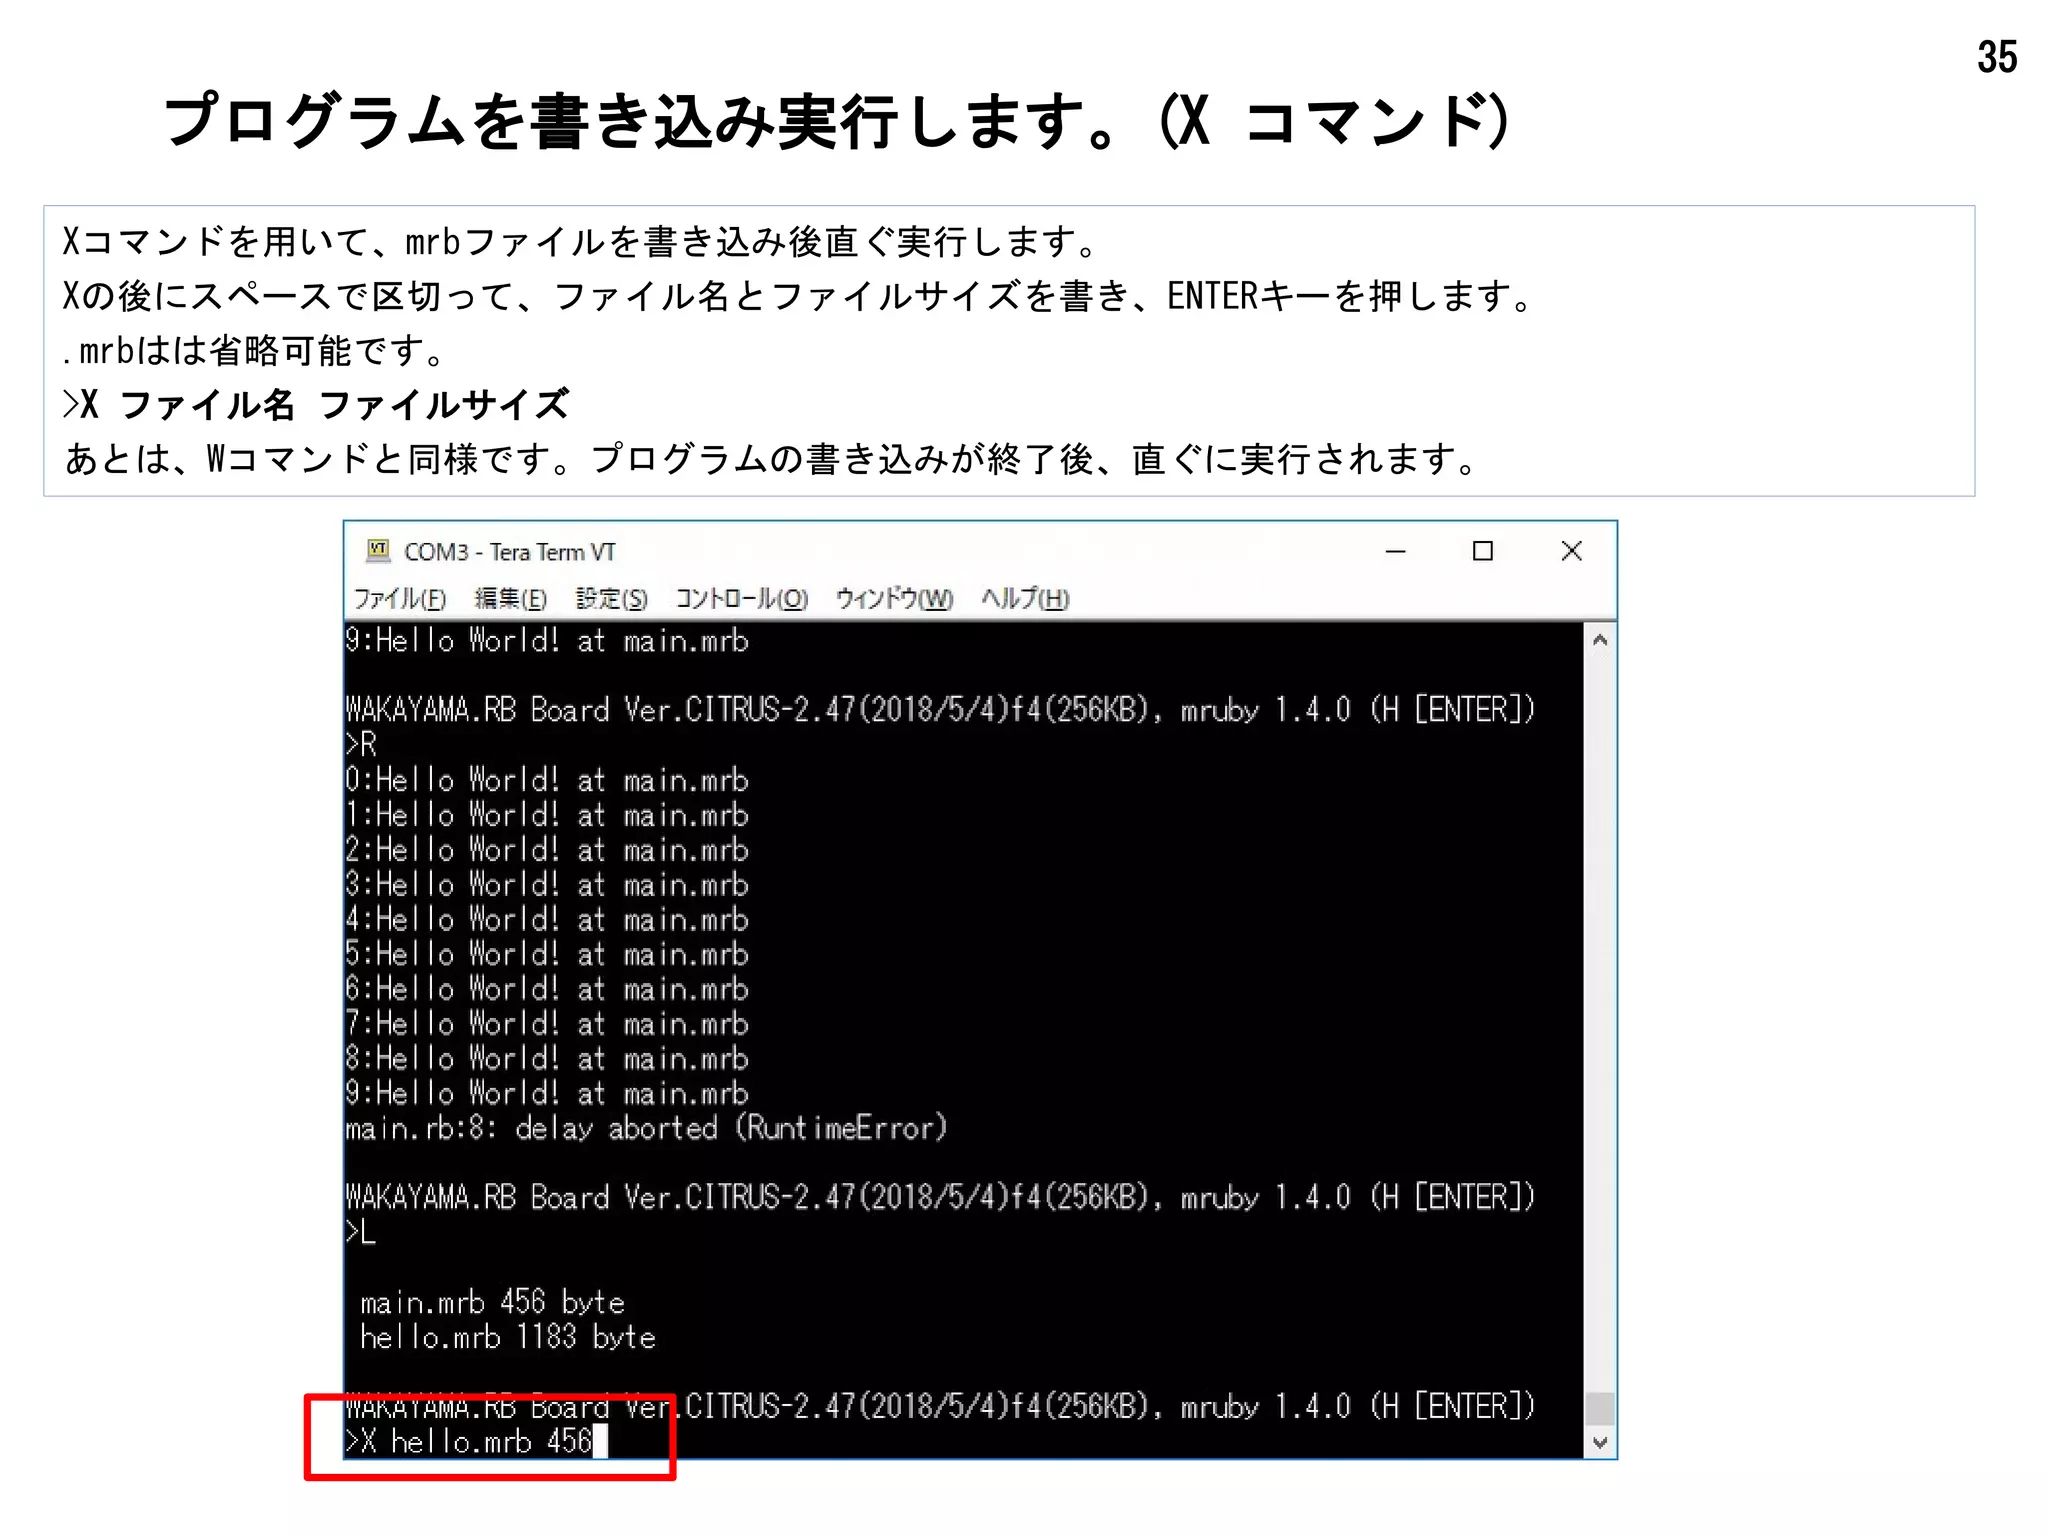
Task: Click the '0:Hello World! at main.mrb' line
Action: pyautogui.click(x=547, y=780)
